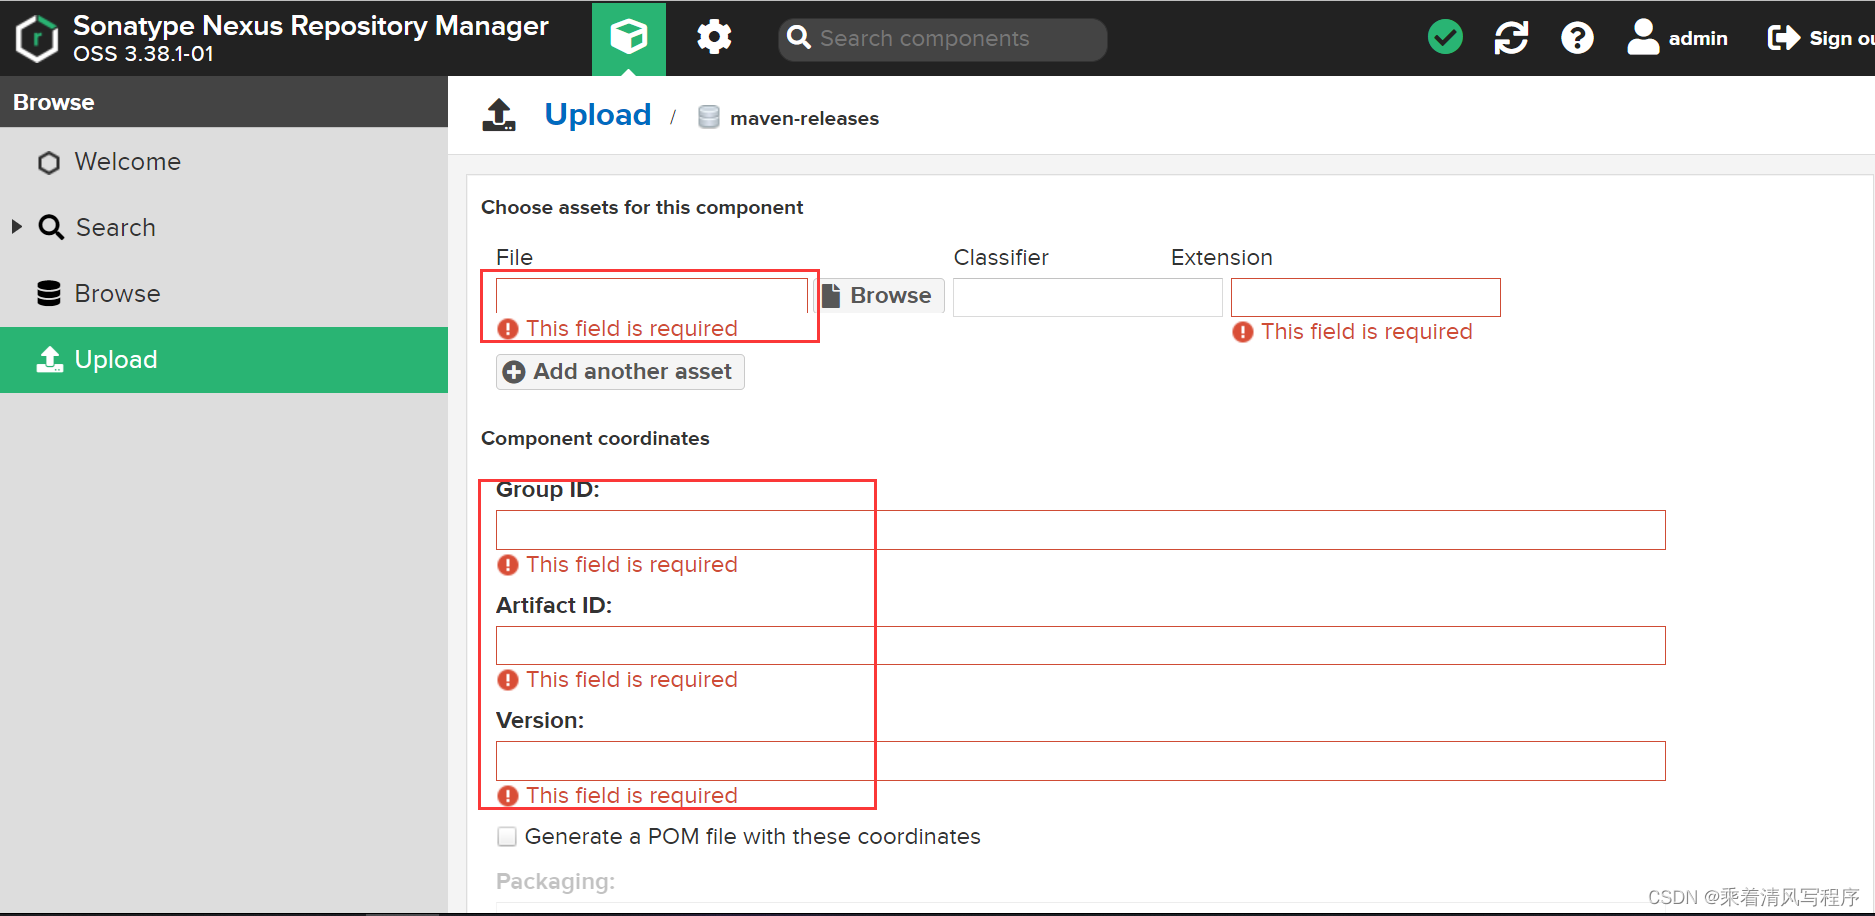Click 'Sonatype Nexus Repository Manager' title
The height and width of the screenshot is (916, 1875).
pos(311,26)
